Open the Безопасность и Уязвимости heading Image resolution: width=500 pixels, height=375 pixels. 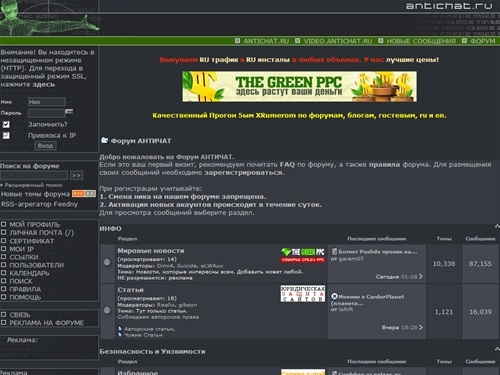click(152, 351)
